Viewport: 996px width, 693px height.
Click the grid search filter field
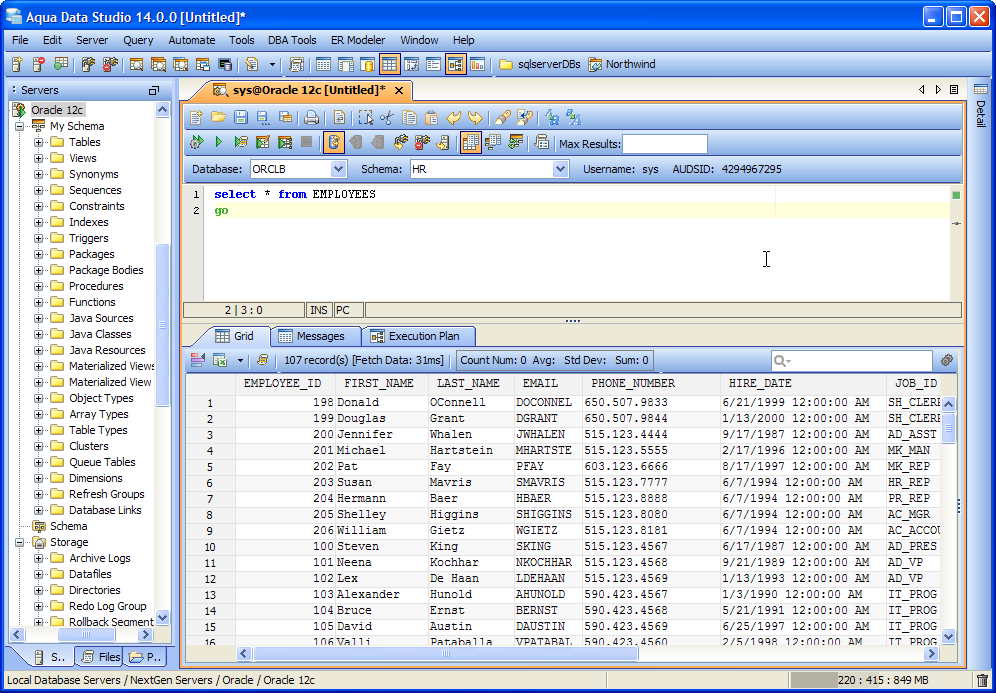coord(851,361)
